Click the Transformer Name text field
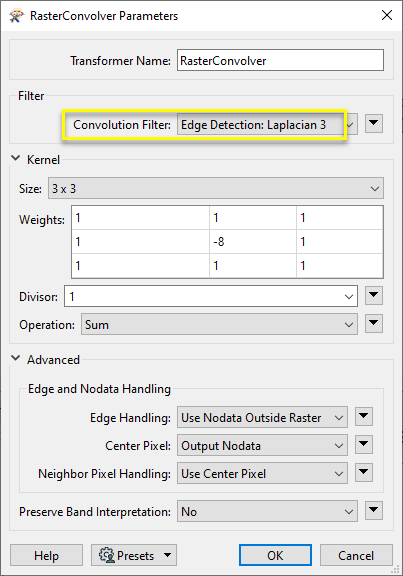 tap(280, 60)
